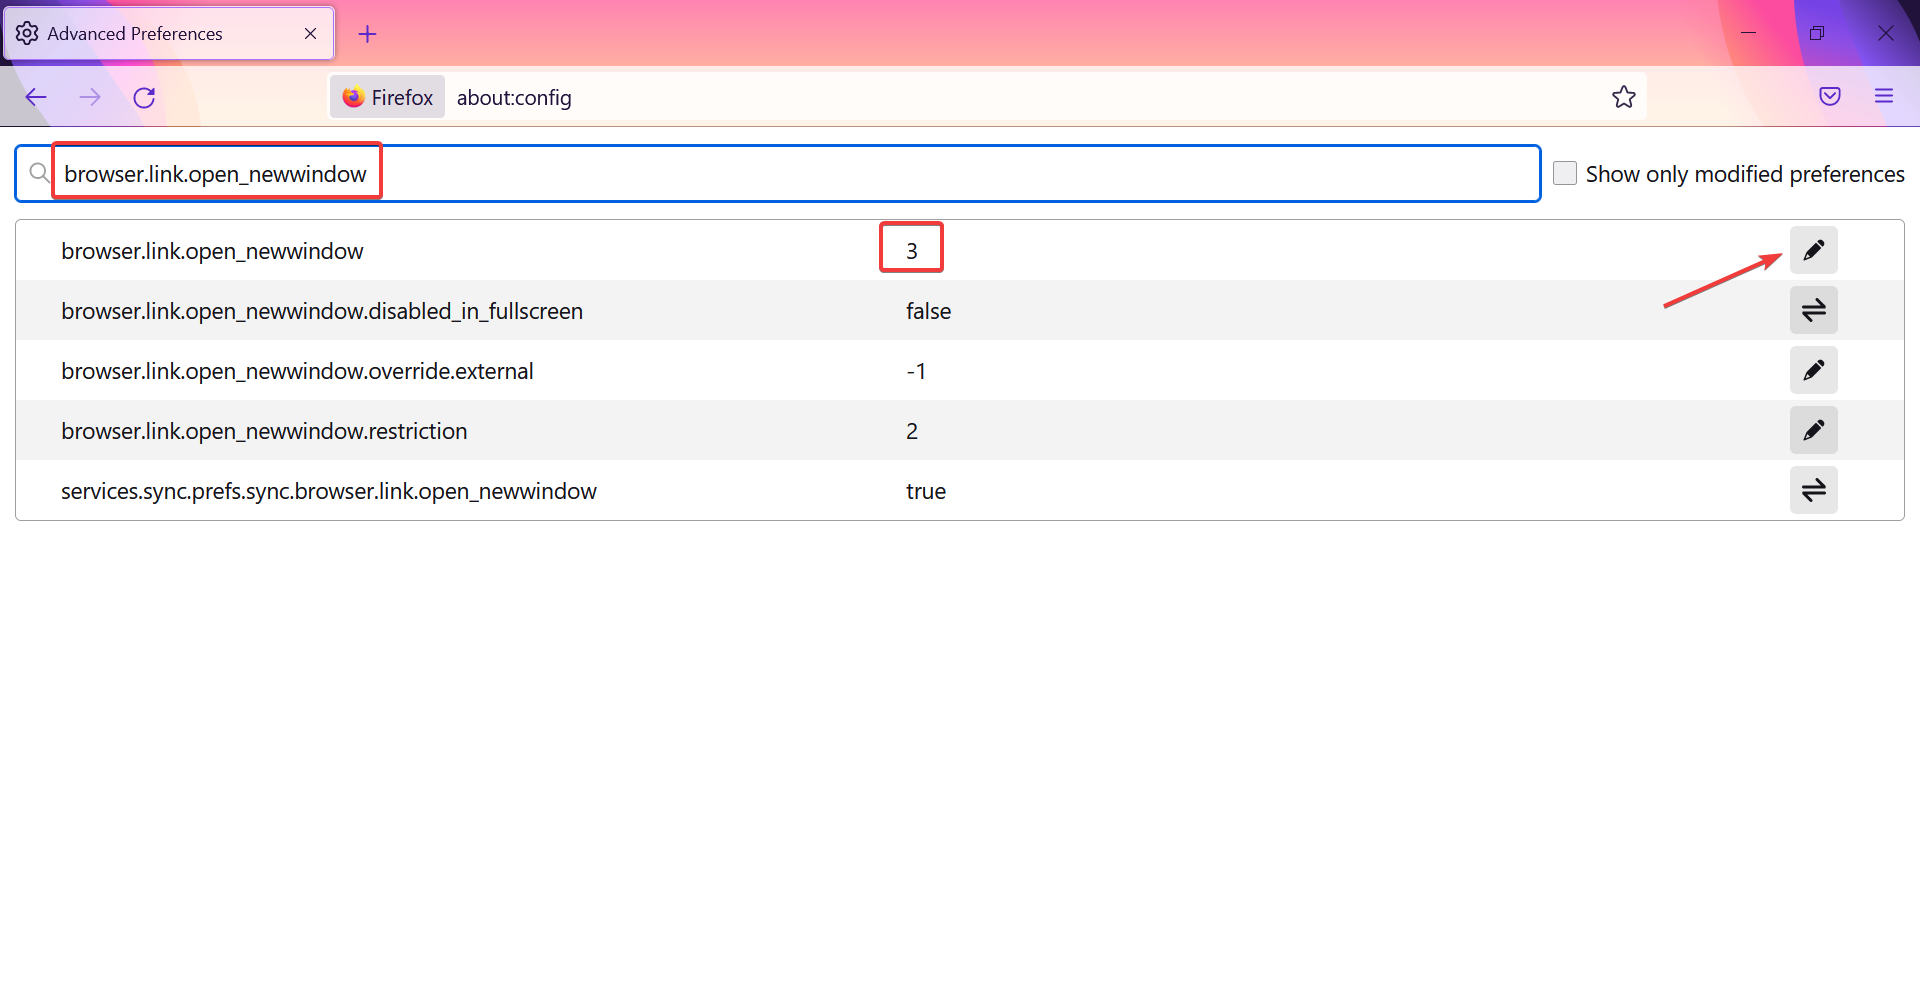Click the forward navigation arrow
The width and height of the screenshot is (1920, 1008).
(x=90, y=97)
